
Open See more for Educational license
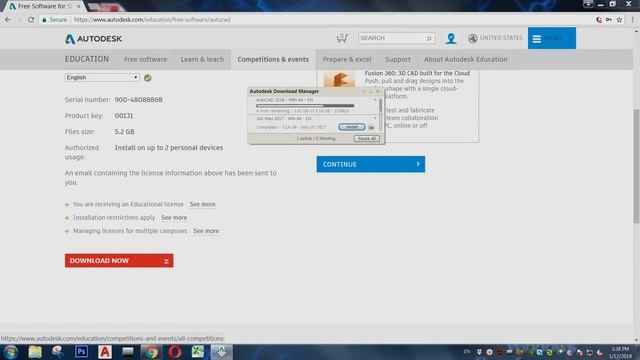click(x=202, y=204)
